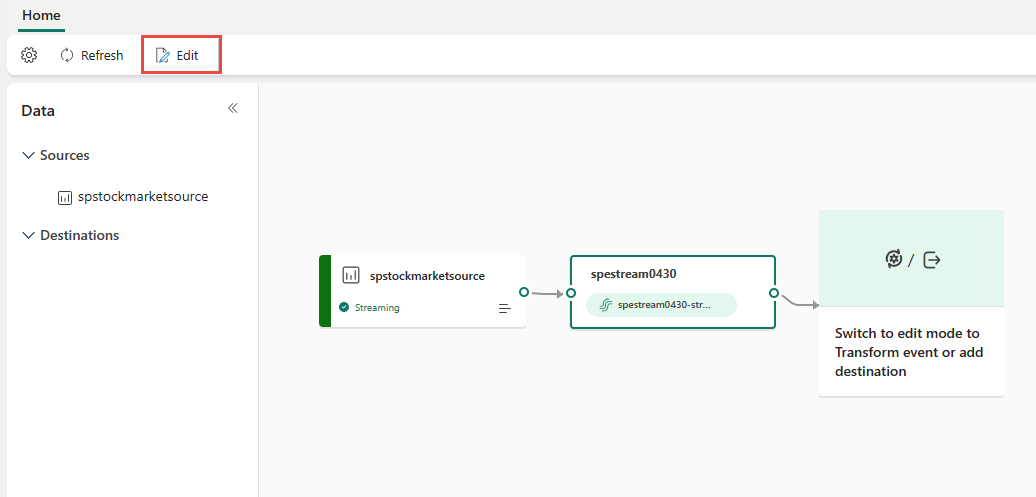Click the Destinations section label

pos(79,235)
